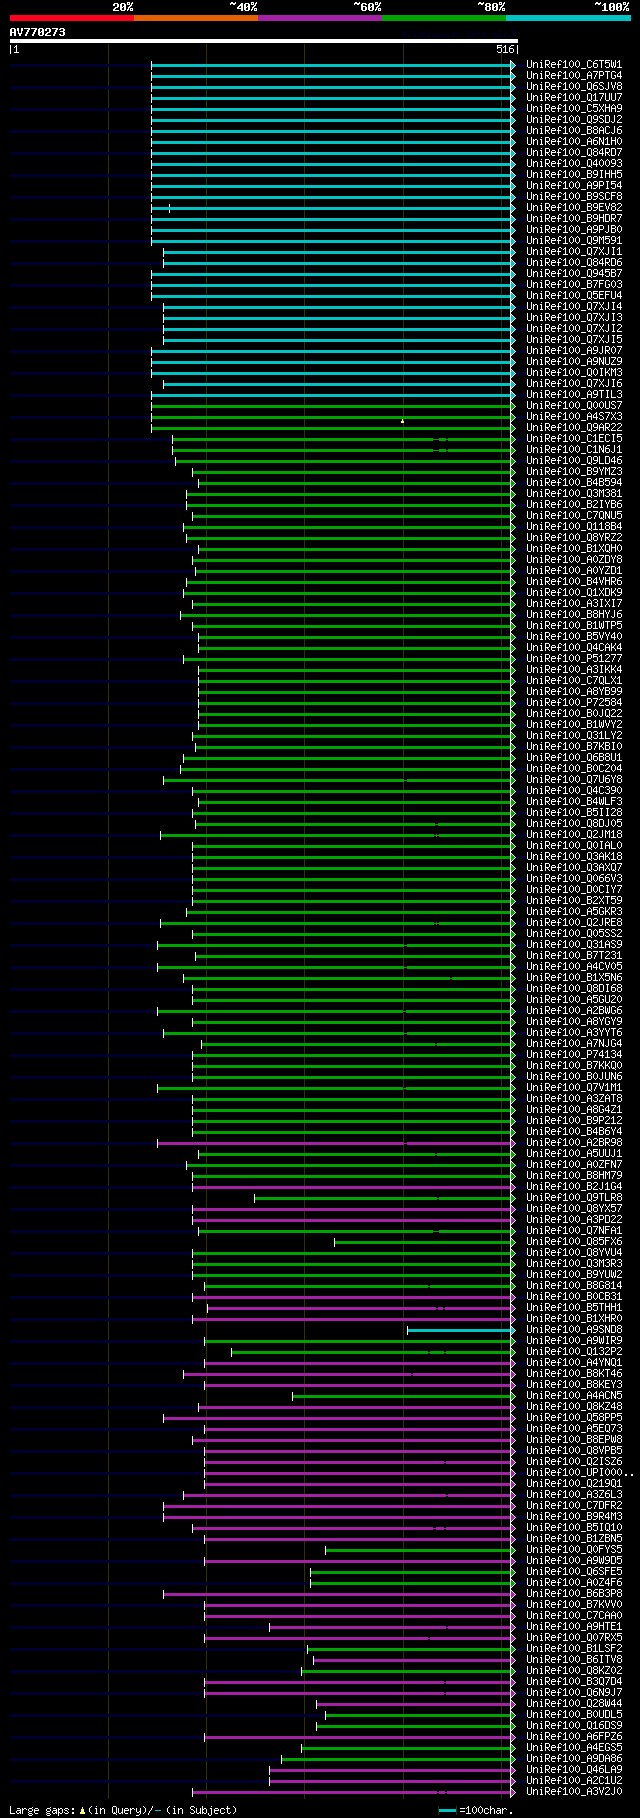The height and width of the screenshot is (1818, 640).
Task: Click the cyan ~100% identity legend segment
Action: (568, 17)
